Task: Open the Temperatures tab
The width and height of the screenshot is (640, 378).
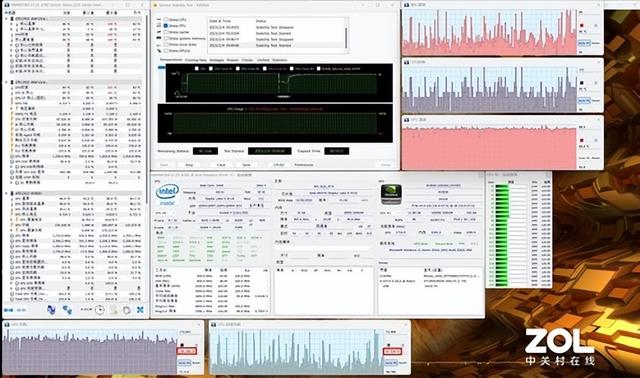Action: pyautogui.click(x=171, y=60)
